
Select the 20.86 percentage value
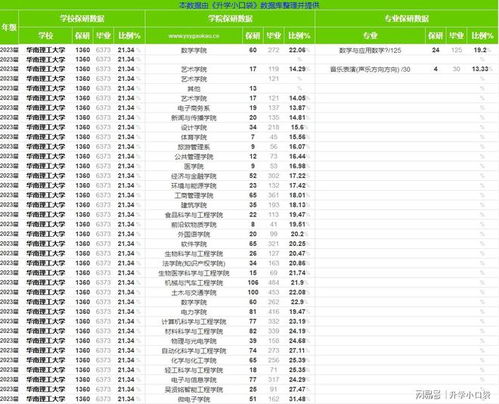coord(297,263)
